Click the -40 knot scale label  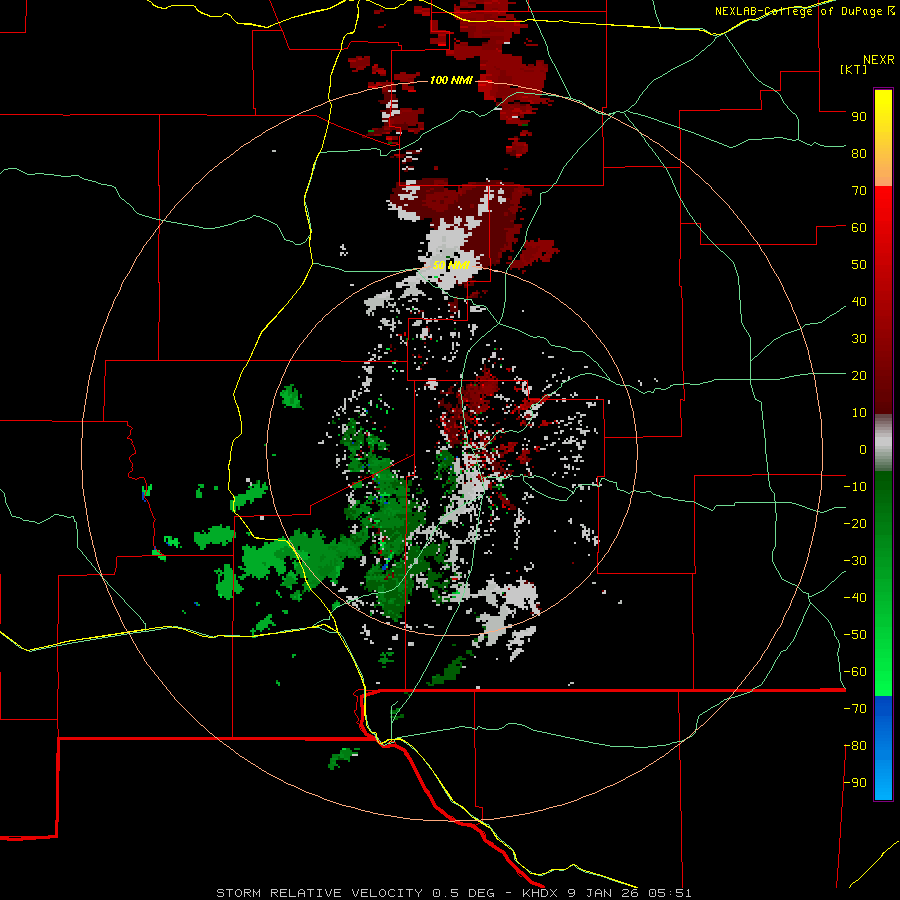point(855,598)
